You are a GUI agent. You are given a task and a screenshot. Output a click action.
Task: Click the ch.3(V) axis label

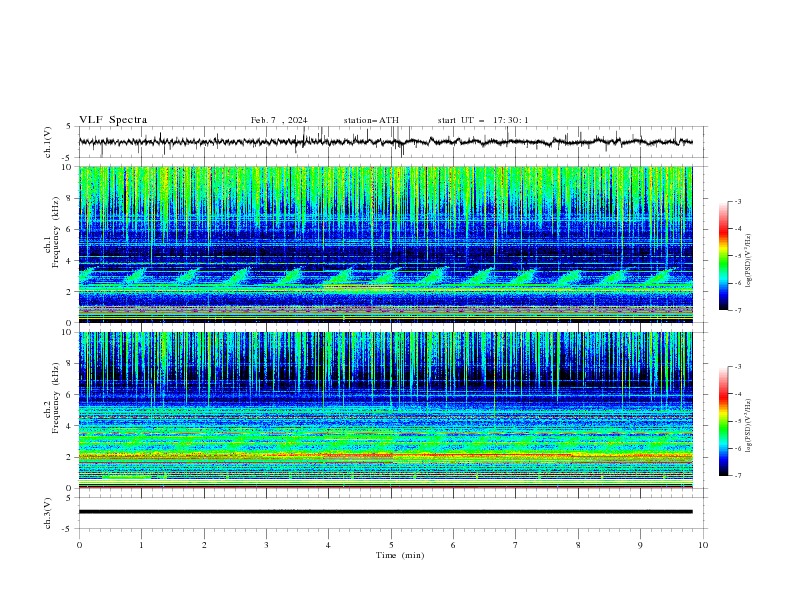coord(48,513)
